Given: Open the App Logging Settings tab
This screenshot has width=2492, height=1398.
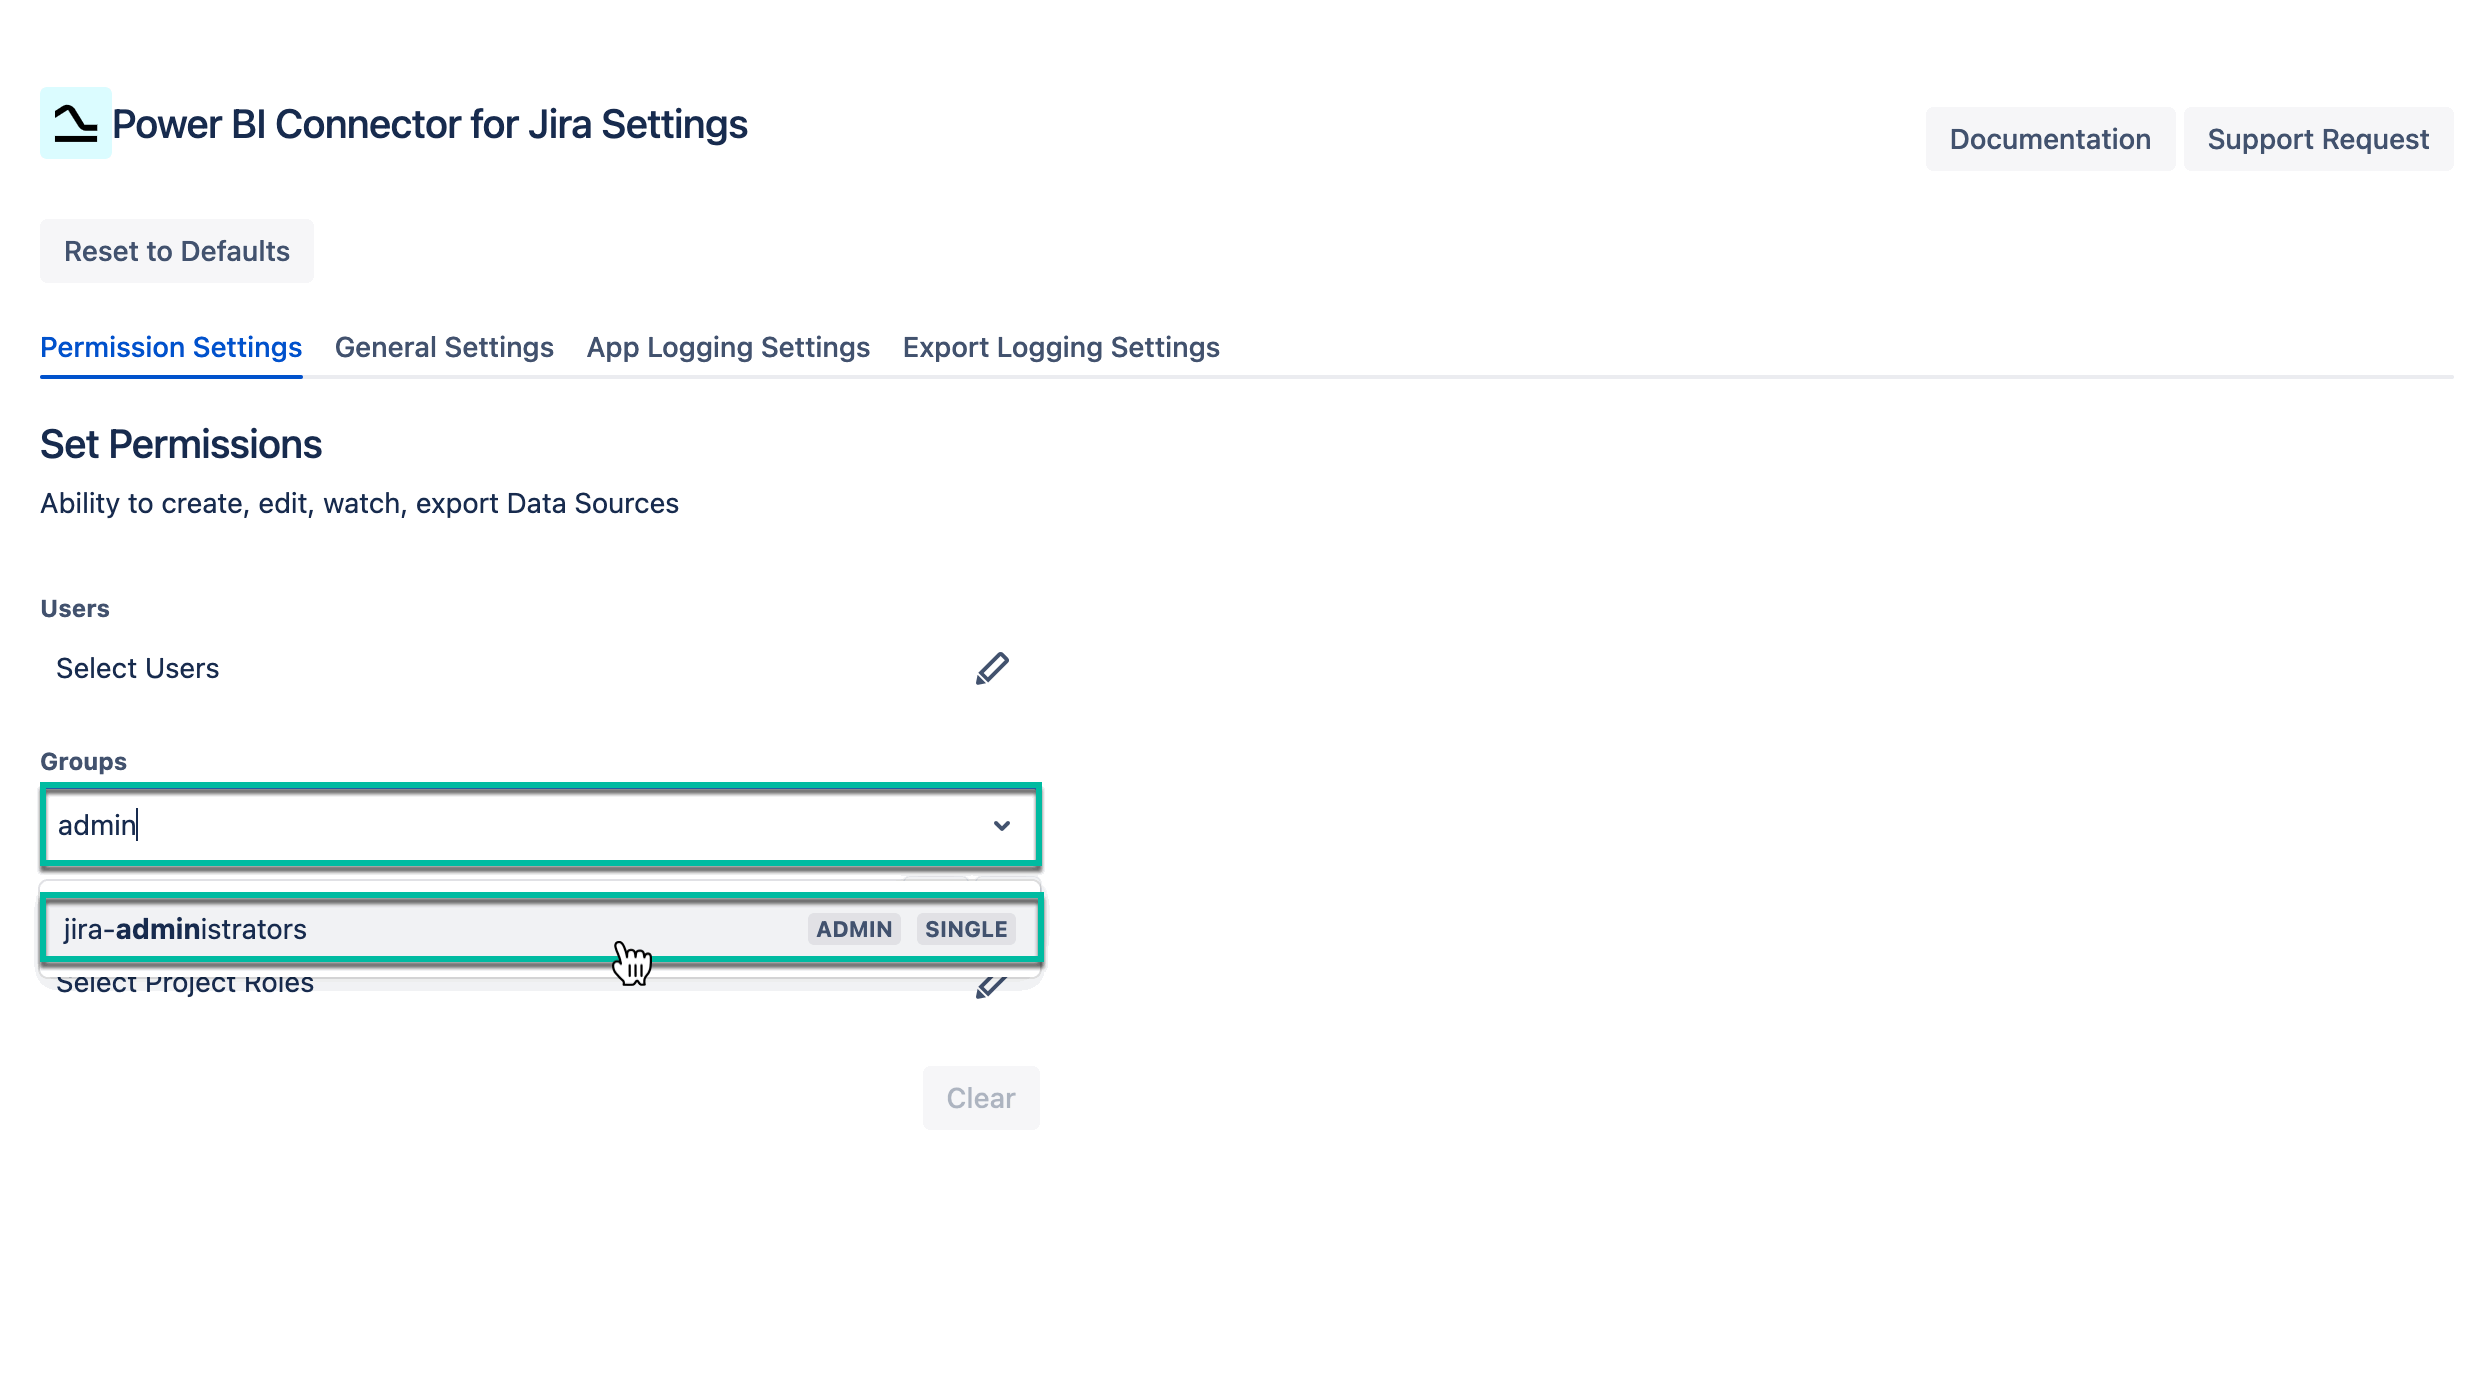Looking at the screenshot, I should 728,347.
